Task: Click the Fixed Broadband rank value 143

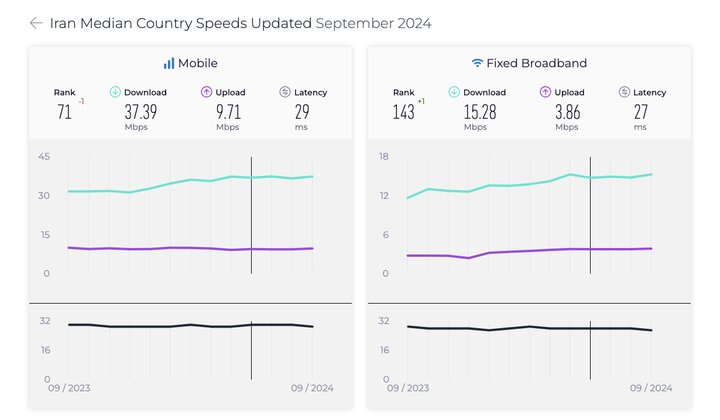Action: click(x=403, y=111)
